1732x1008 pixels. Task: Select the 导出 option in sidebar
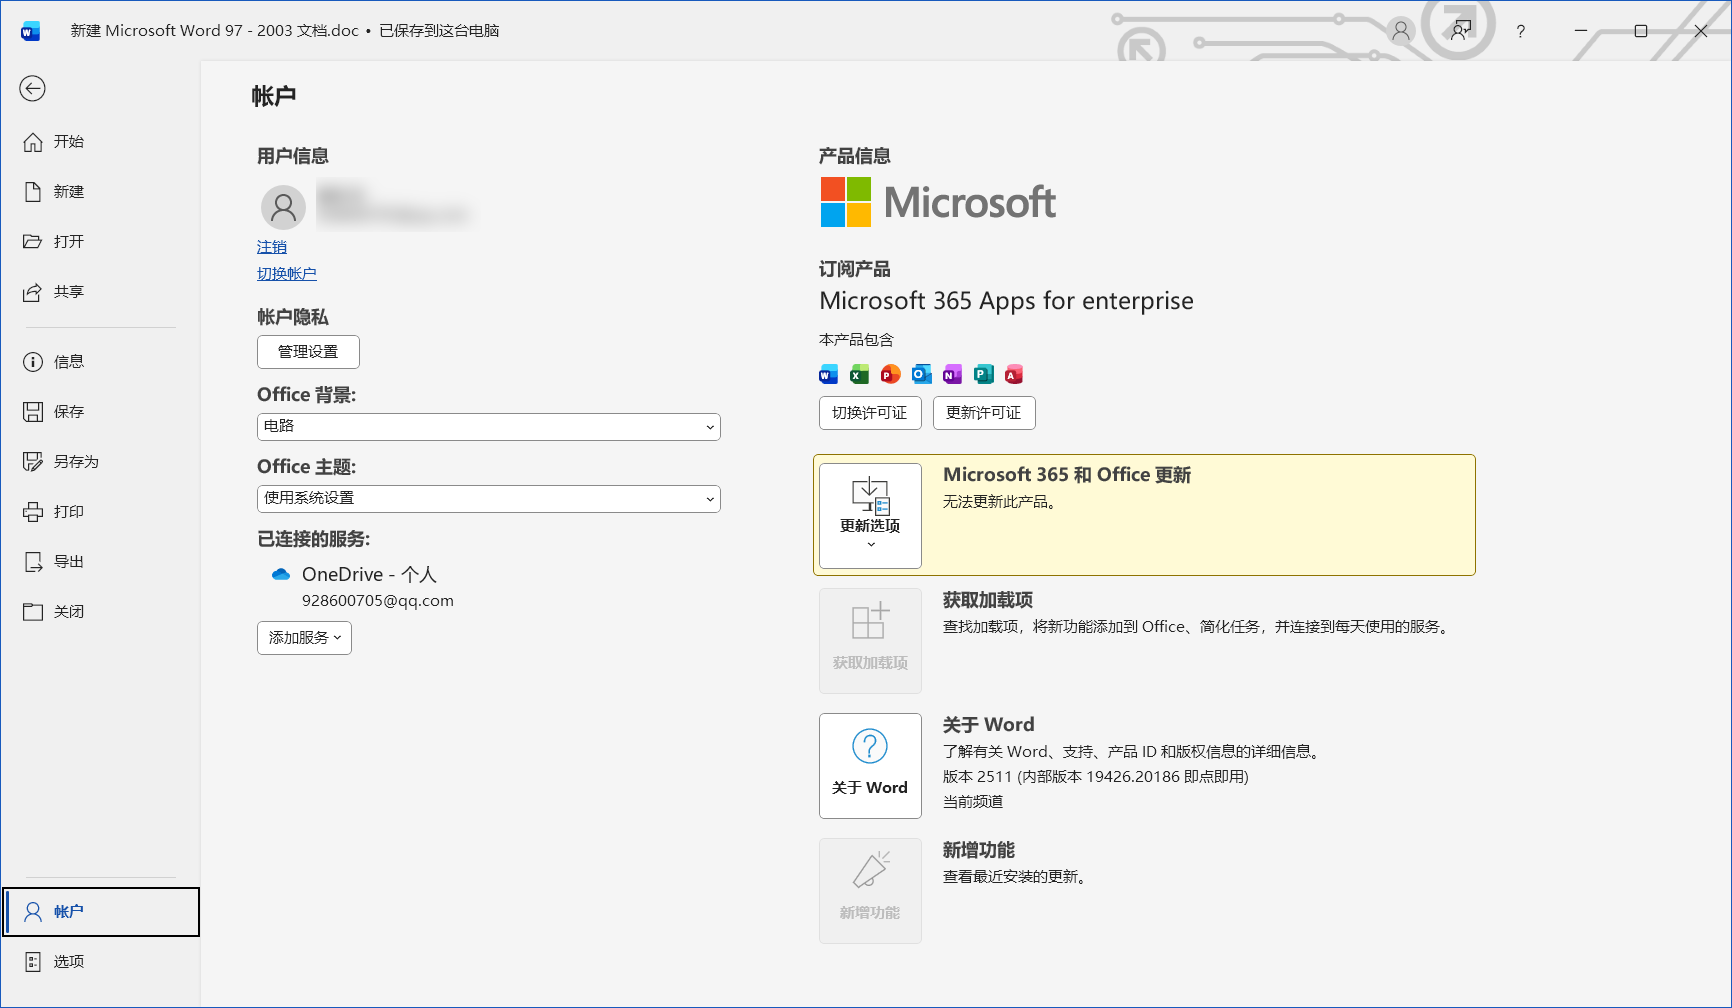point(67,561)
